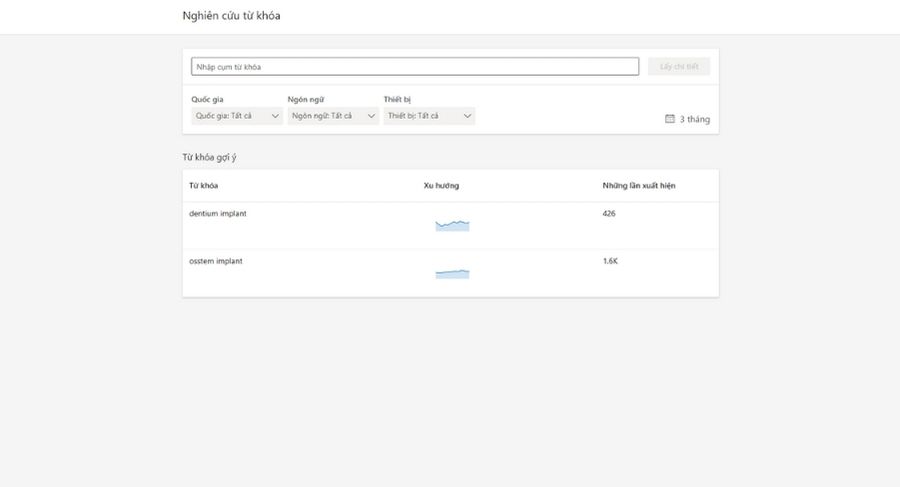The width and height of the screenshot is (900, 487).
Task: Click the "Từ khóa gợi ý" section heading
Action: click(x=209, y=157)
